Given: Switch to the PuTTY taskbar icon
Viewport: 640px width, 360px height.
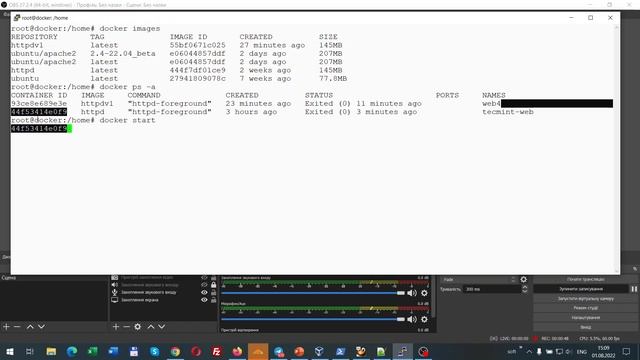Looking at the screenshot, I should pyautogui.click(x=402, y=351).
